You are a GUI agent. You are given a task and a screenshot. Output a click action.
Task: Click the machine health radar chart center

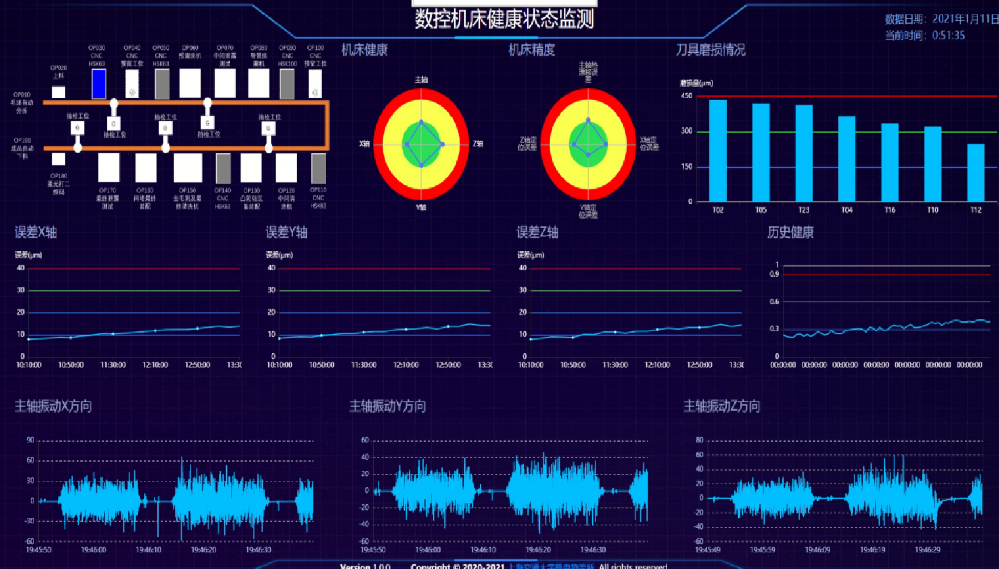click(422, 144)
